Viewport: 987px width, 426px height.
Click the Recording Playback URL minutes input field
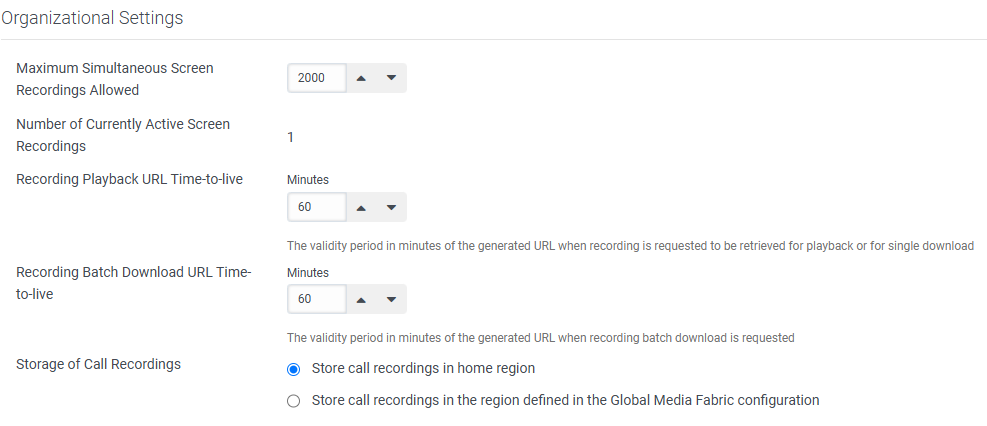tap(317, 207)
